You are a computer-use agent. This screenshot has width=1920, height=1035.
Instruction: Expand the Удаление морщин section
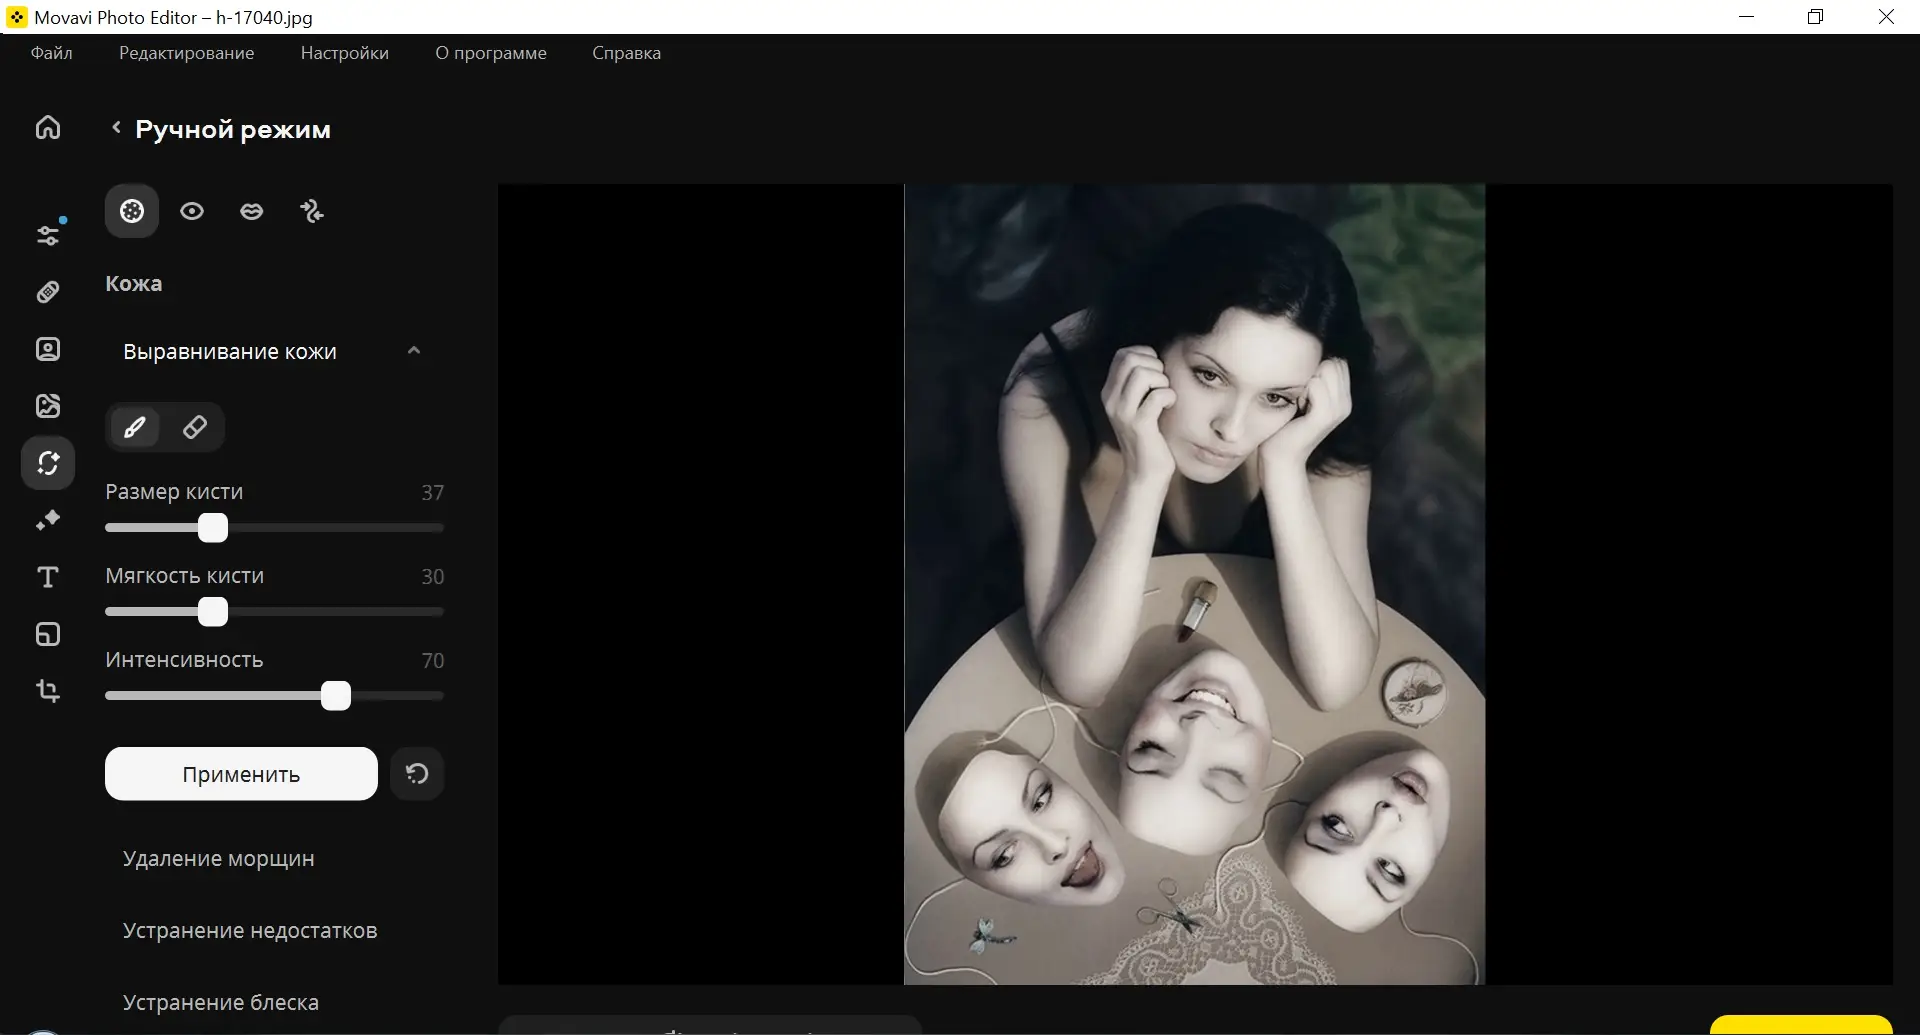pos(218,859)
